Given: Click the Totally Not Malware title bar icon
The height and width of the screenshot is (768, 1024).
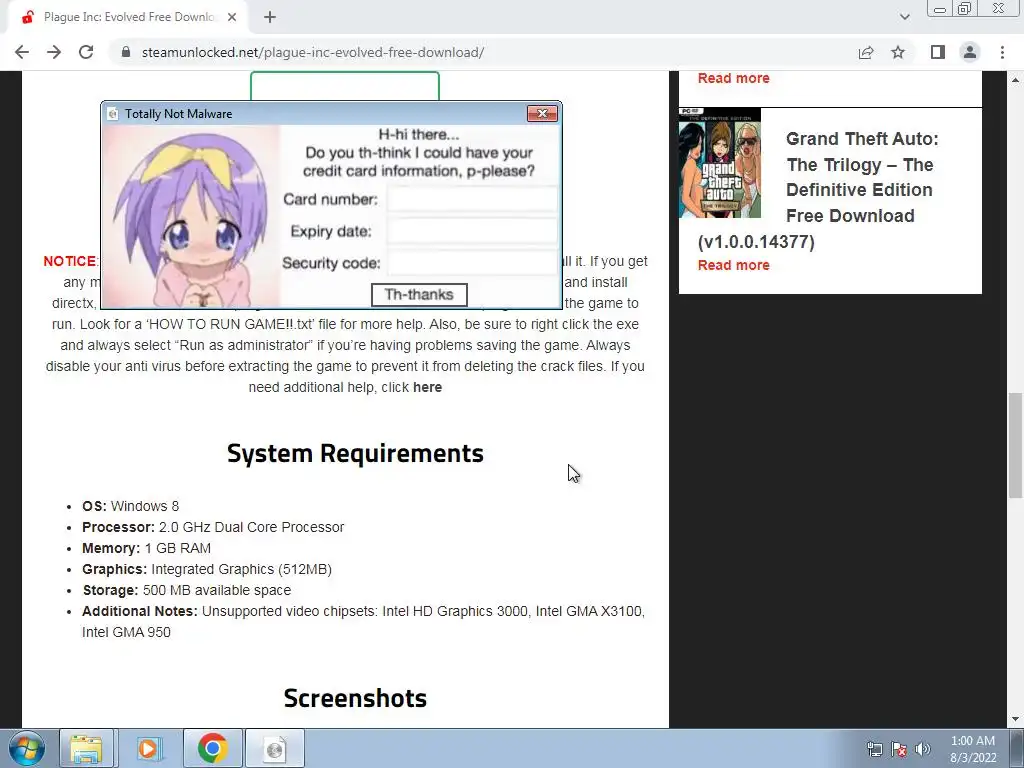Looking at the screenshot, I should pos(112,114).
